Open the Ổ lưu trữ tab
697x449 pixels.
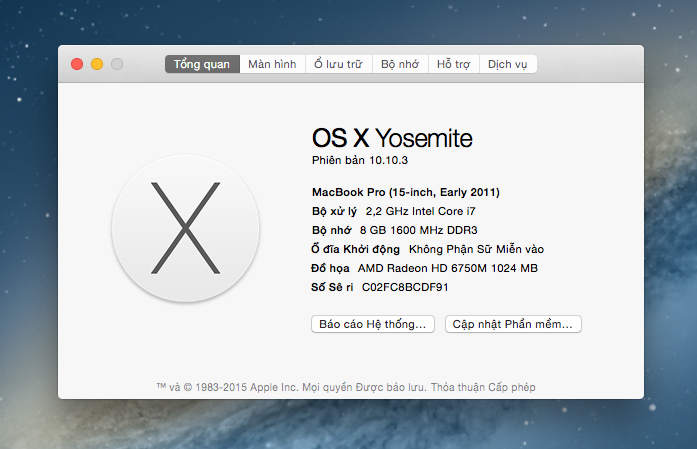tap(339, 64)
